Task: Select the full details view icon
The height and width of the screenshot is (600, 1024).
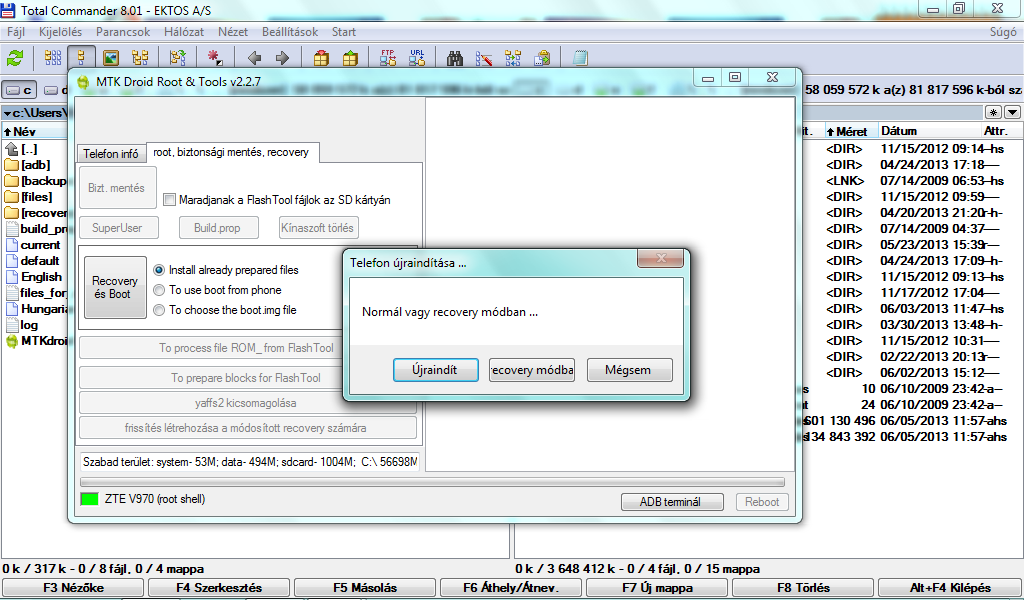Action: 82,58
